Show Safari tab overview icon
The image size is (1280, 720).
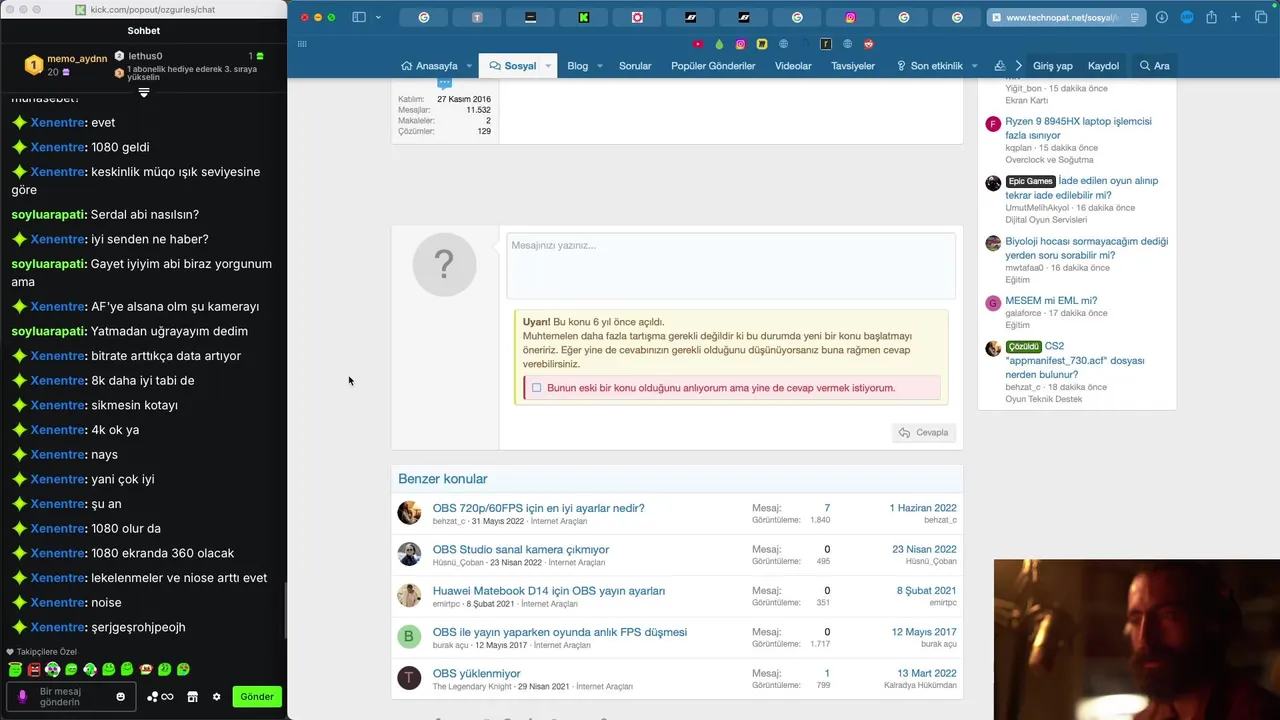[x=1261, y=17]
